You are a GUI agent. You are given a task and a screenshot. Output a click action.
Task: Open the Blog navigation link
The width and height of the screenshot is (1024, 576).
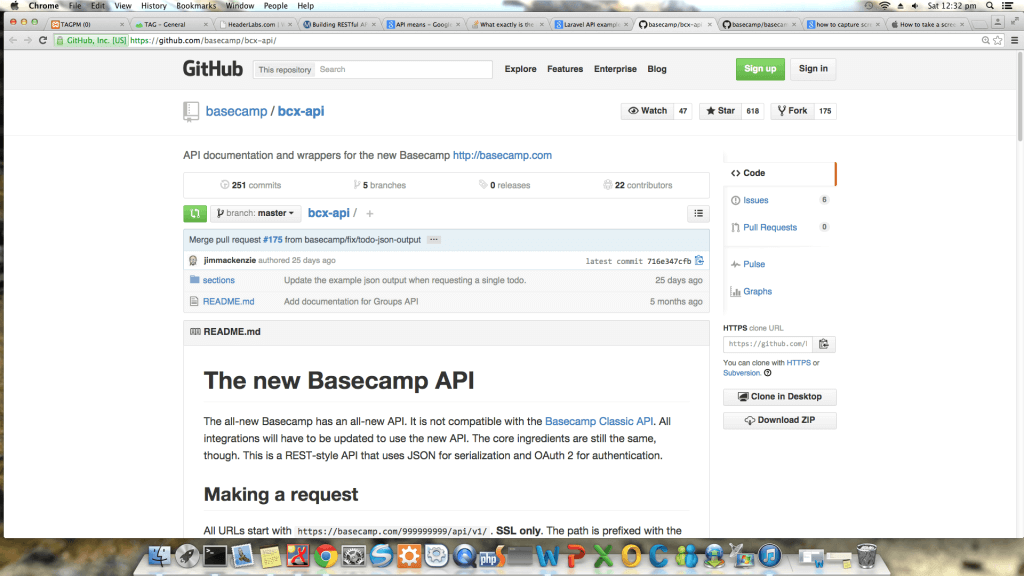657,69
